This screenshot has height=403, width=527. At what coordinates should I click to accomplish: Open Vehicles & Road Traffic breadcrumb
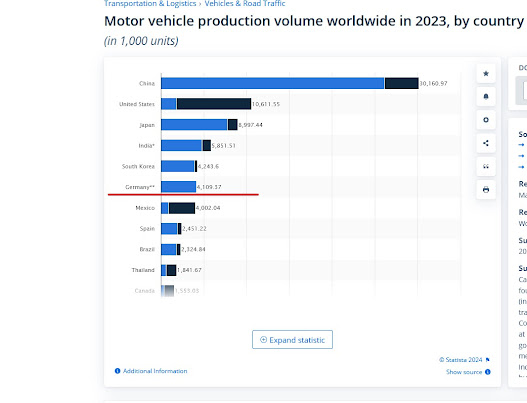click(x=245, y=3)
